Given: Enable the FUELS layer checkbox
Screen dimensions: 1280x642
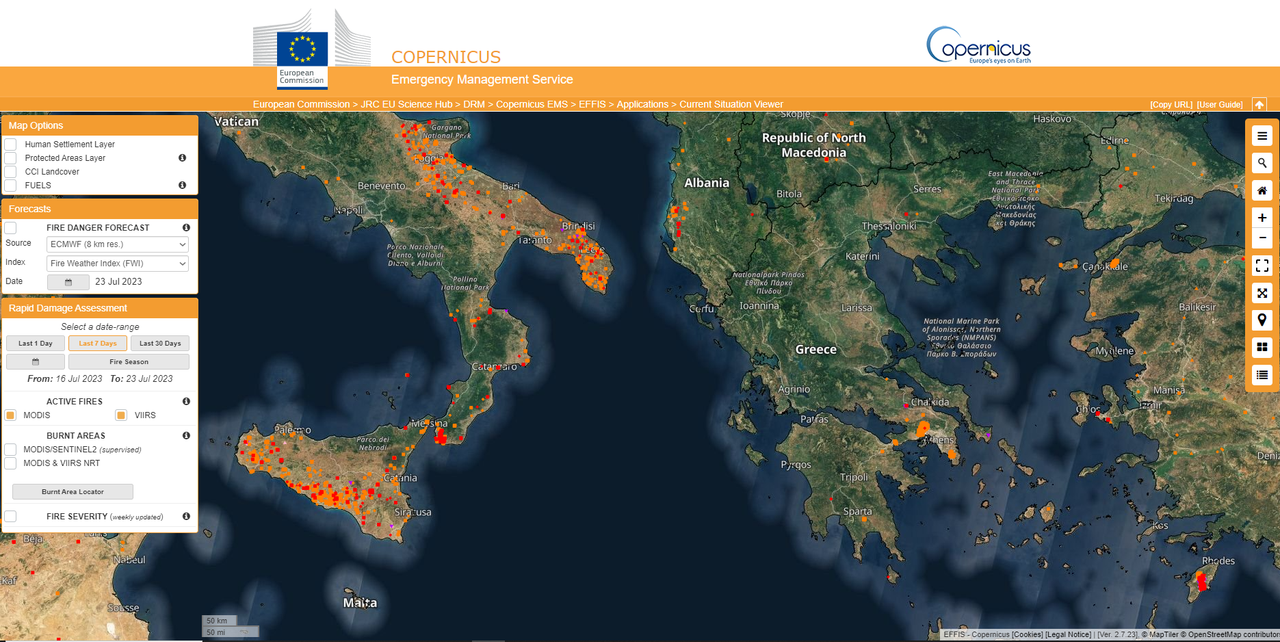Looking at the screenshot, I should [x=10, y=185].
